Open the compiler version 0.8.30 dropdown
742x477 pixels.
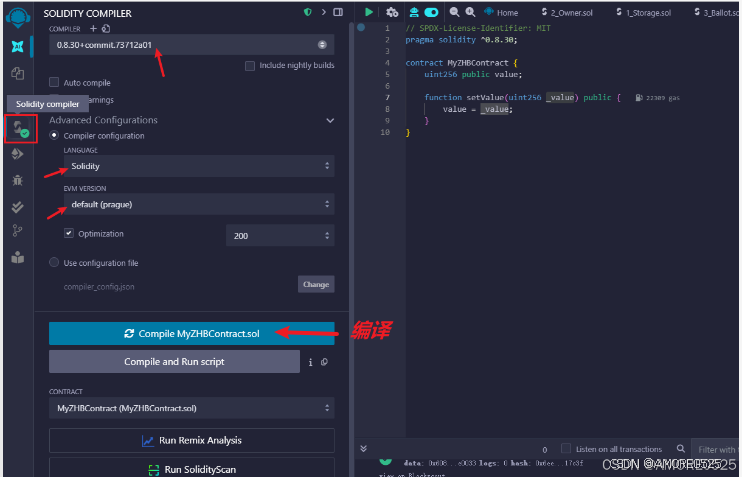coord(192,45)
